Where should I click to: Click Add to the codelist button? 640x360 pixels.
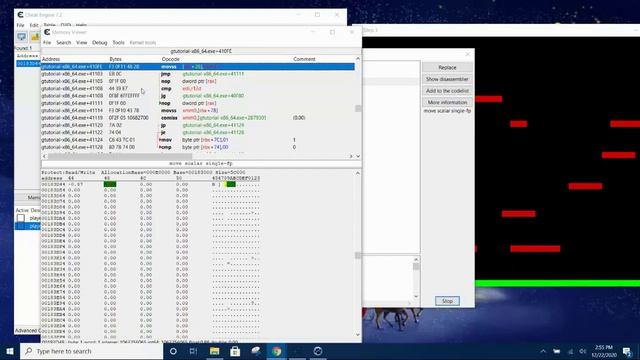pyautogui.click(x=447, y=91)
